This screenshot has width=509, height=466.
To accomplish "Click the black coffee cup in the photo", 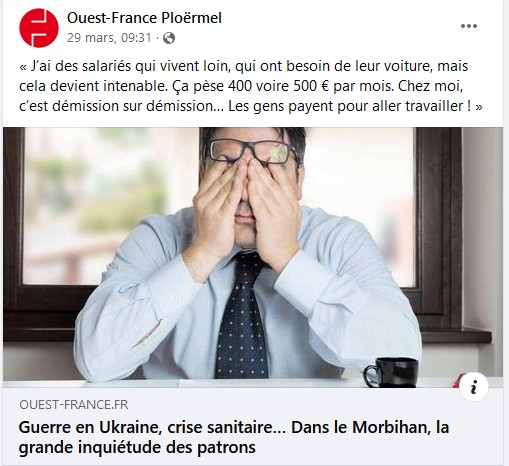I will coord(392,372).
